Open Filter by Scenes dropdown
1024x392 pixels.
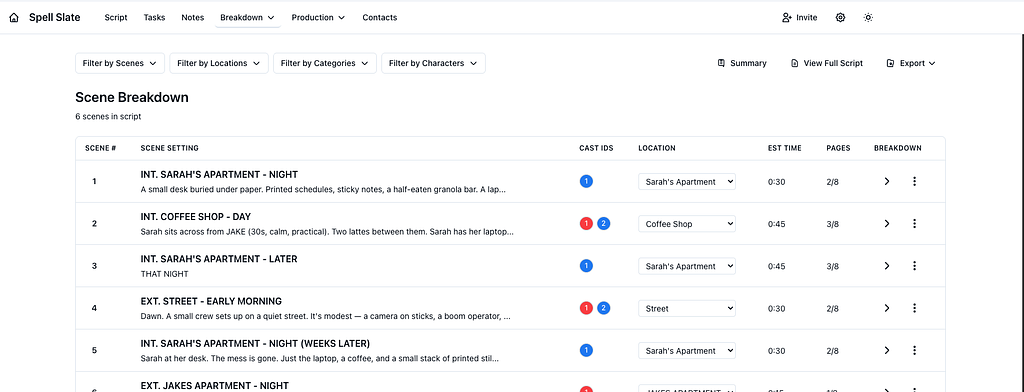(120, 63)
